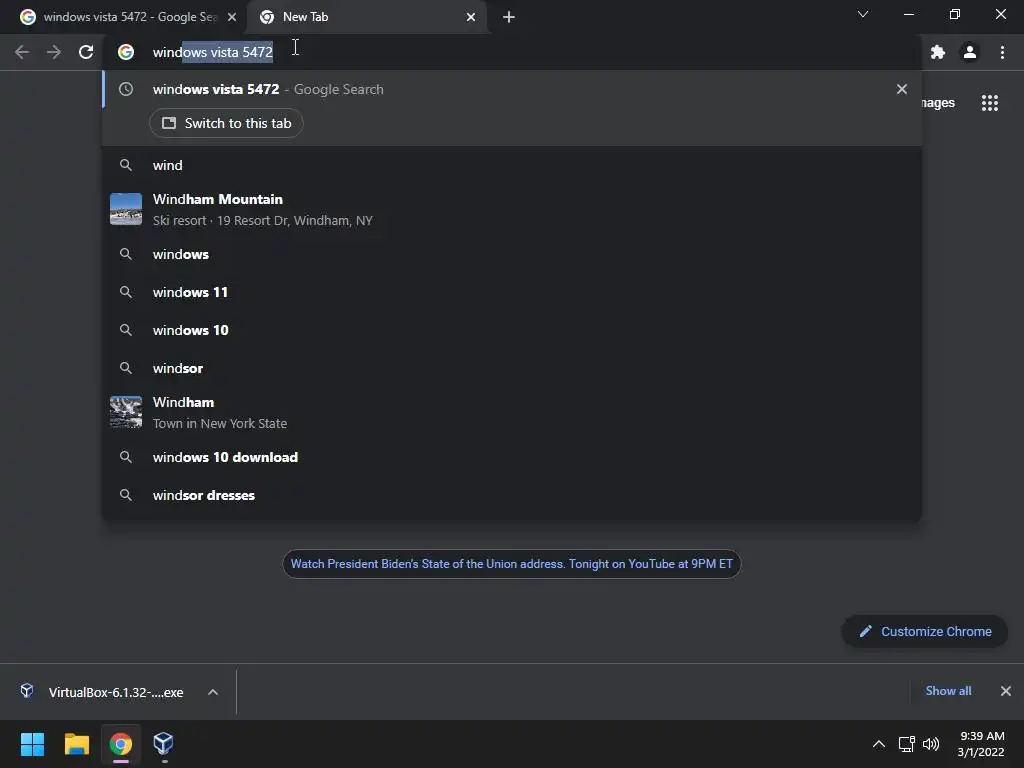Open the Extensions puzzle icon

click(x=938, y=52)
